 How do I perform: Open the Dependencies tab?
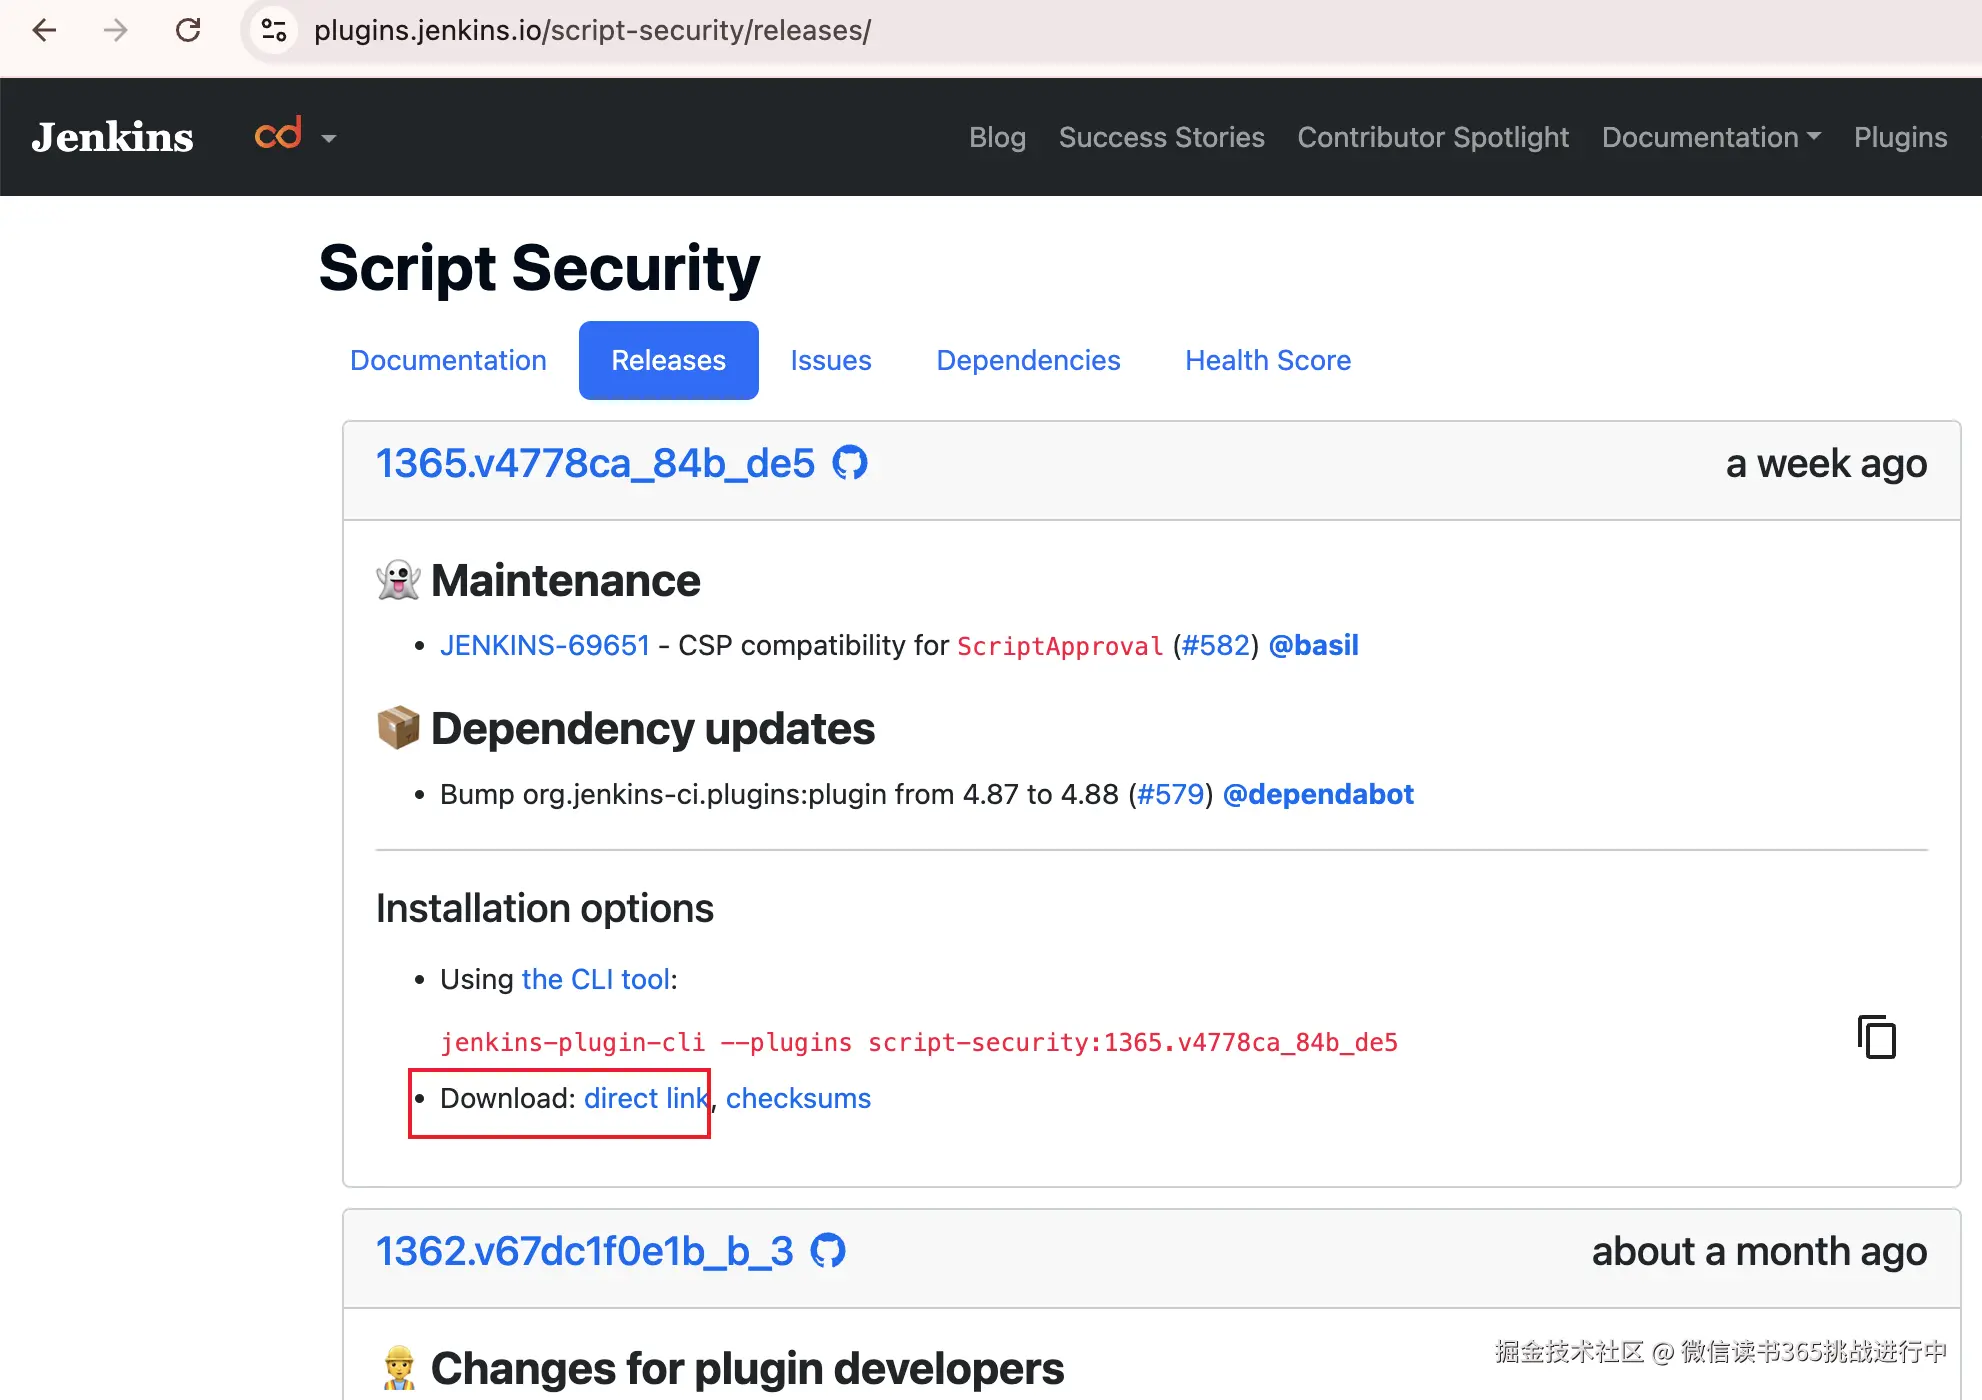[1028, 360]
